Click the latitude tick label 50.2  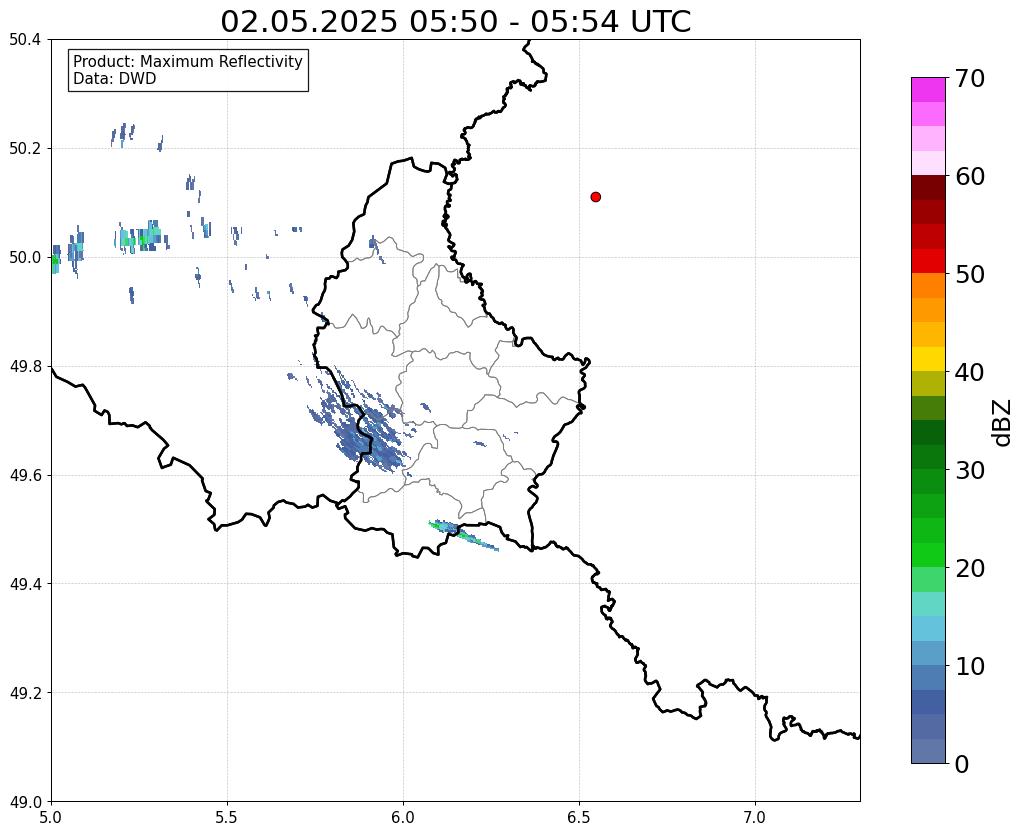25,149
